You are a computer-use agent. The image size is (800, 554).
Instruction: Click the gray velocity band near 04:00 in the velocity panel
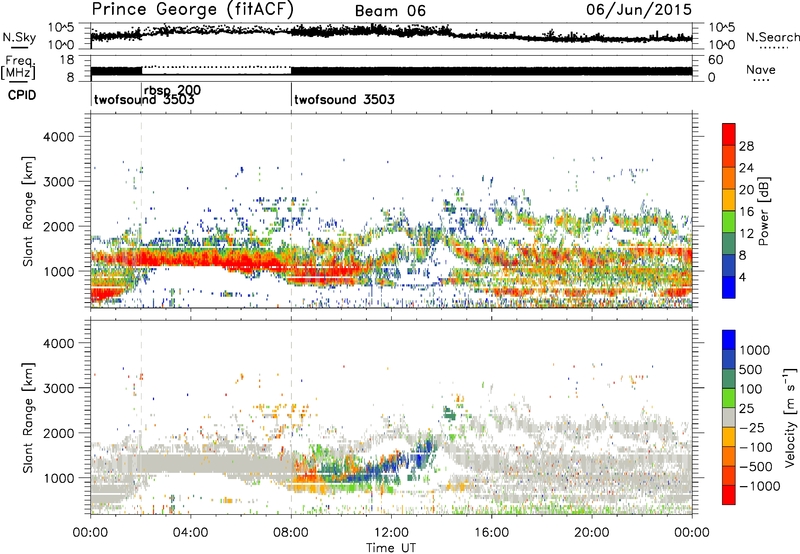click(190, 463)
